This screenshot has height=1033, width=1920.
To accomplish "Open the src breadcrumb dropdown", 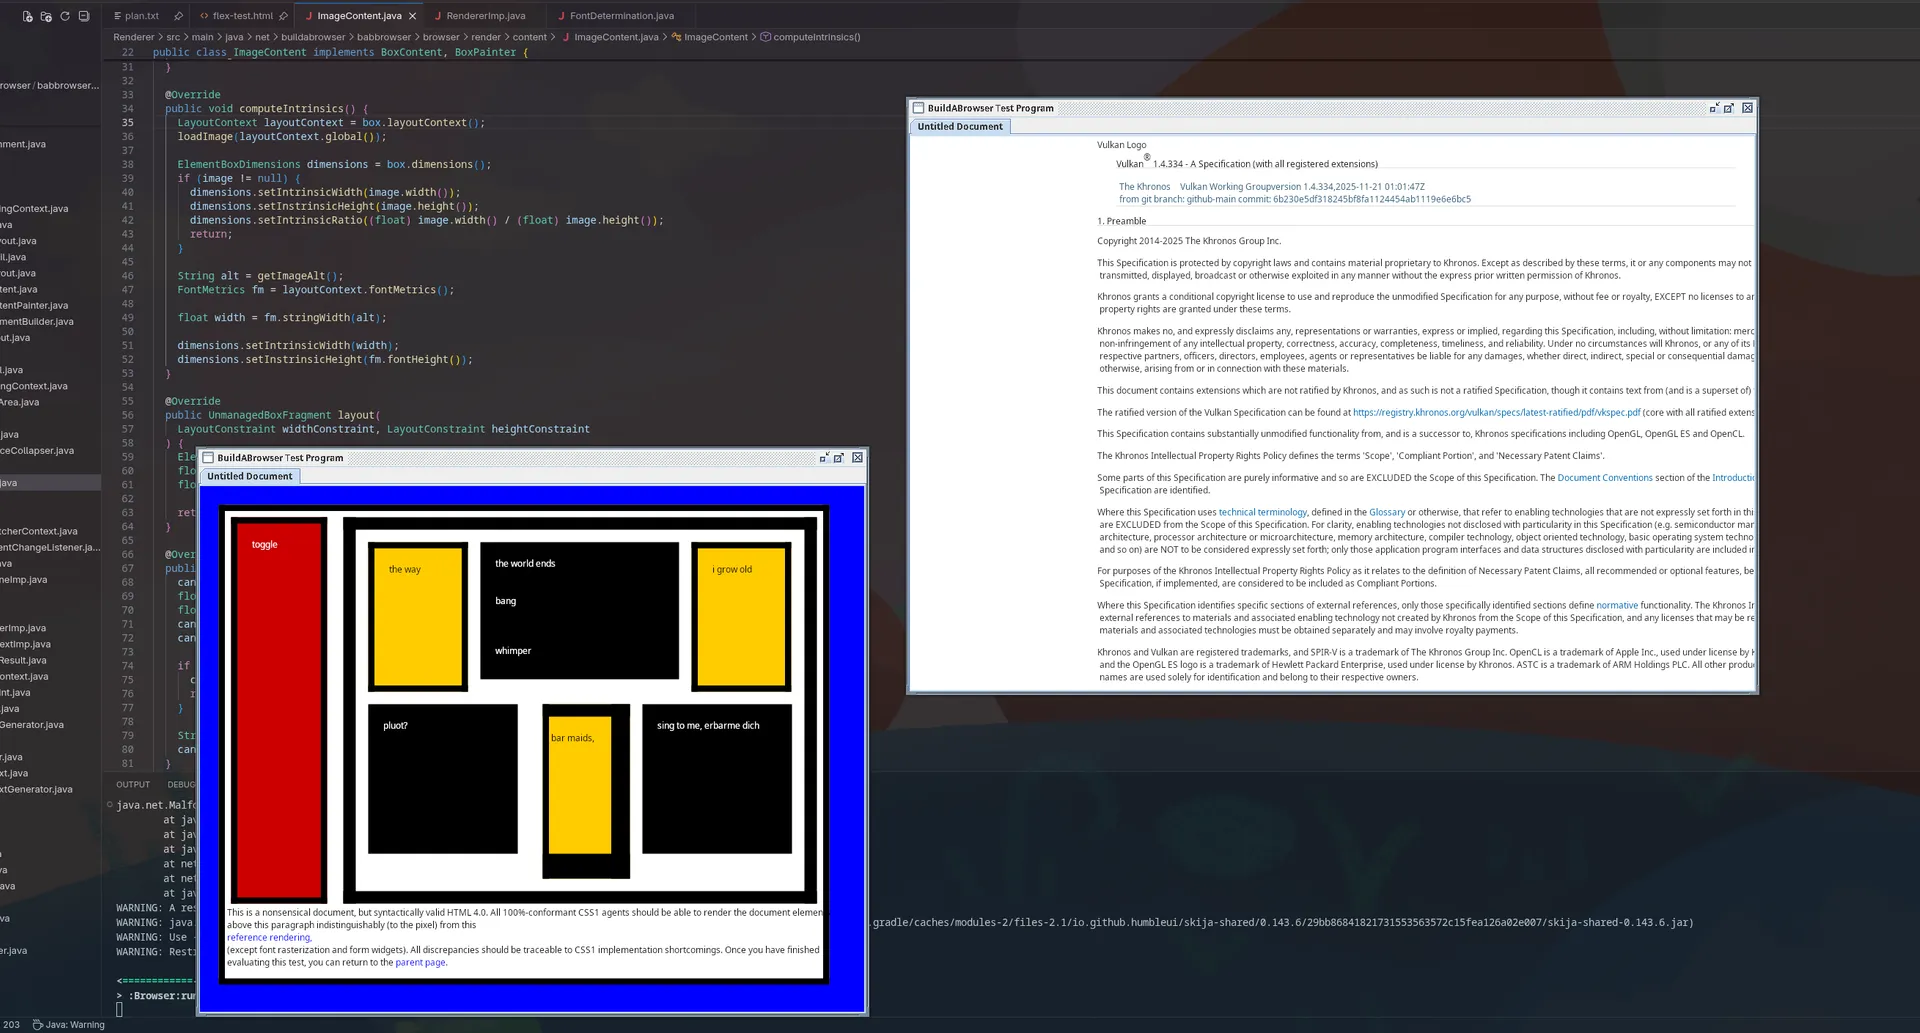I will coord(171,37).
